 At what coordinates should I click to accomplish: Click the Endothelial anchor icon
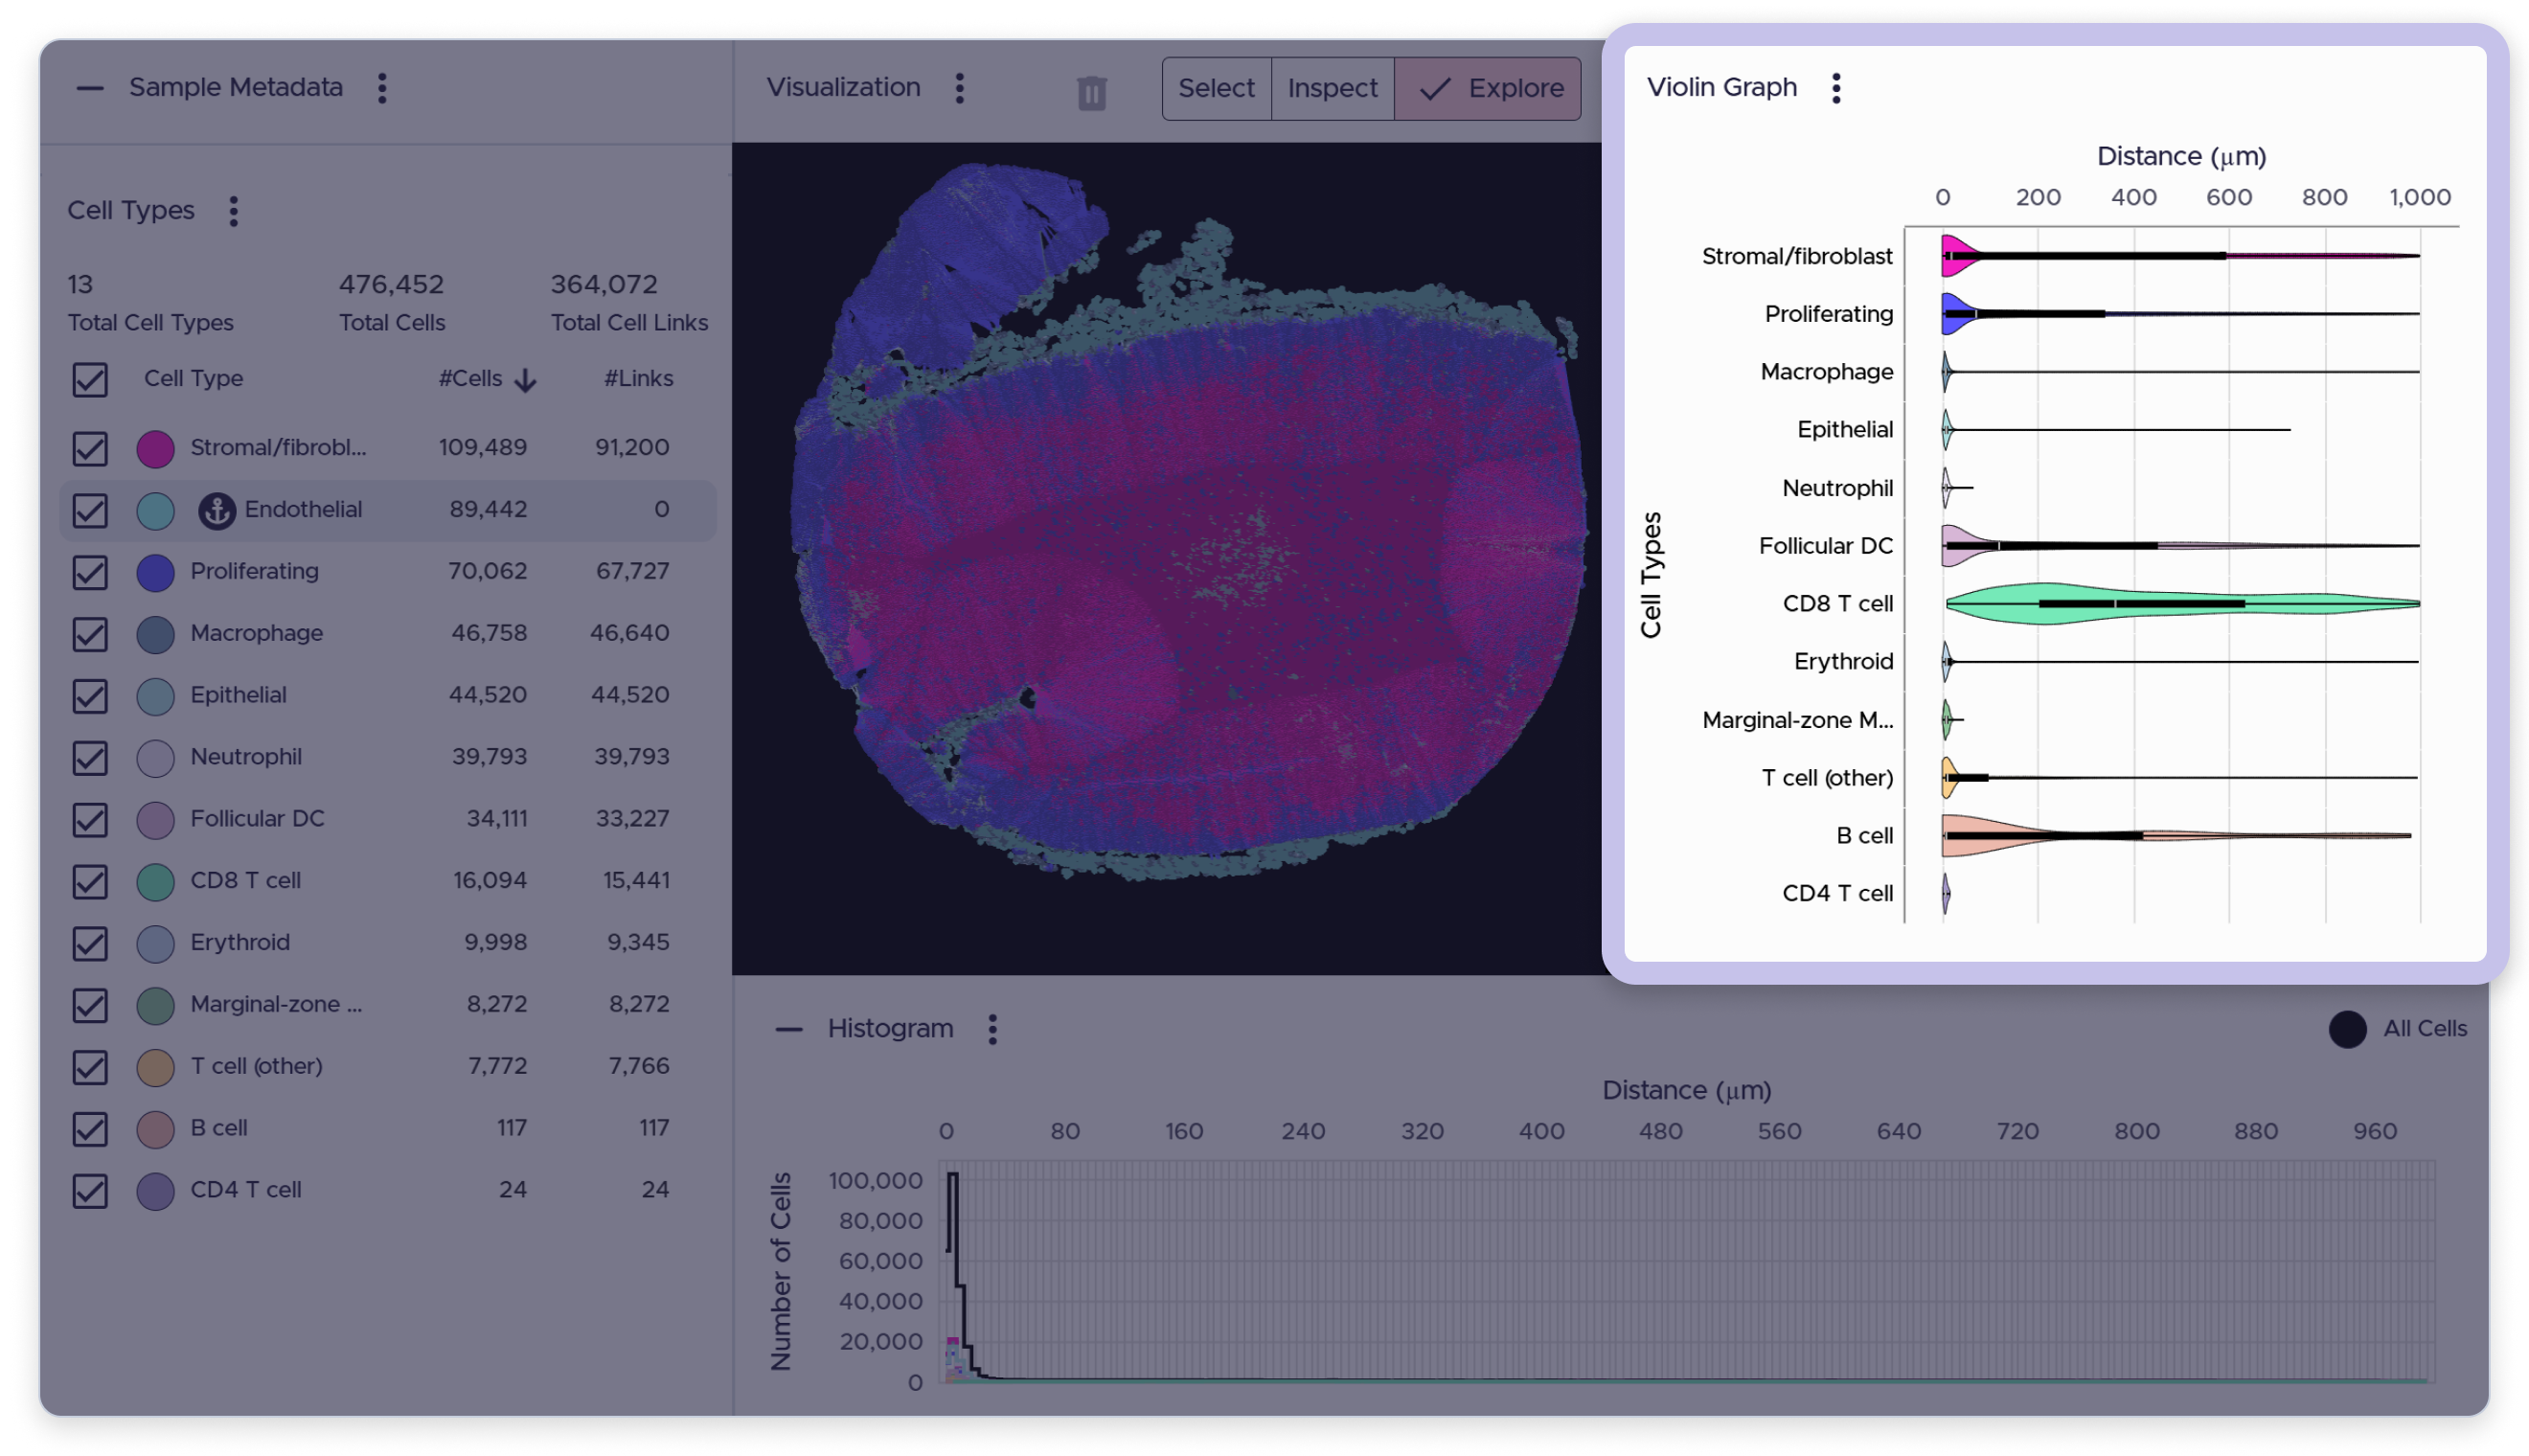tap(216, 510)
